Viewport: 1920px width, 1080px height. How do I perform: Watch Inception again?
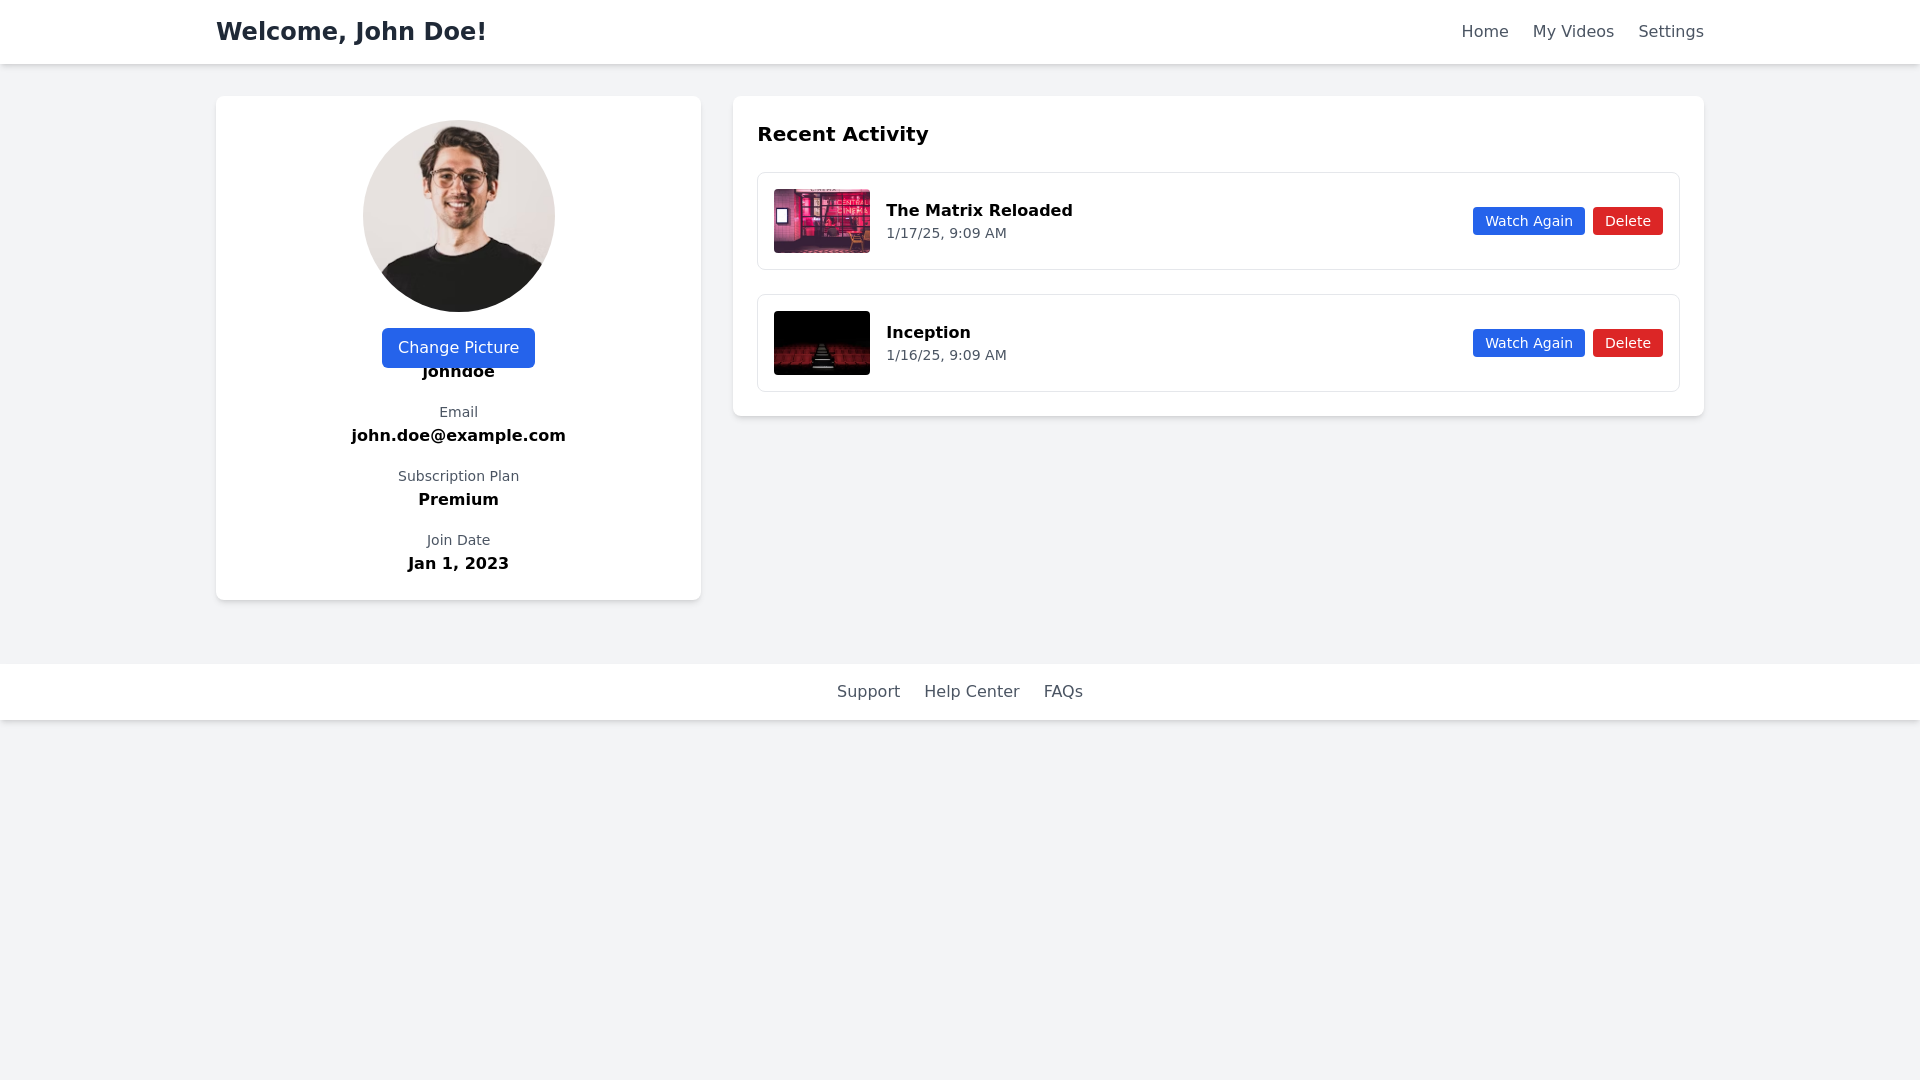tap(1527, 343)
